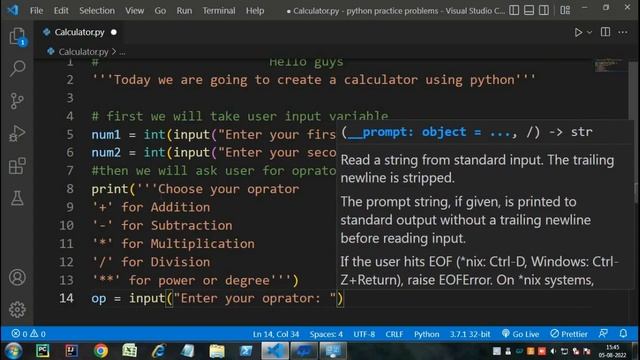The height and width of the screenshot is (360, 640).
Task: Click Ln 14, Col 34 to go to line
Action: point(276,334)
